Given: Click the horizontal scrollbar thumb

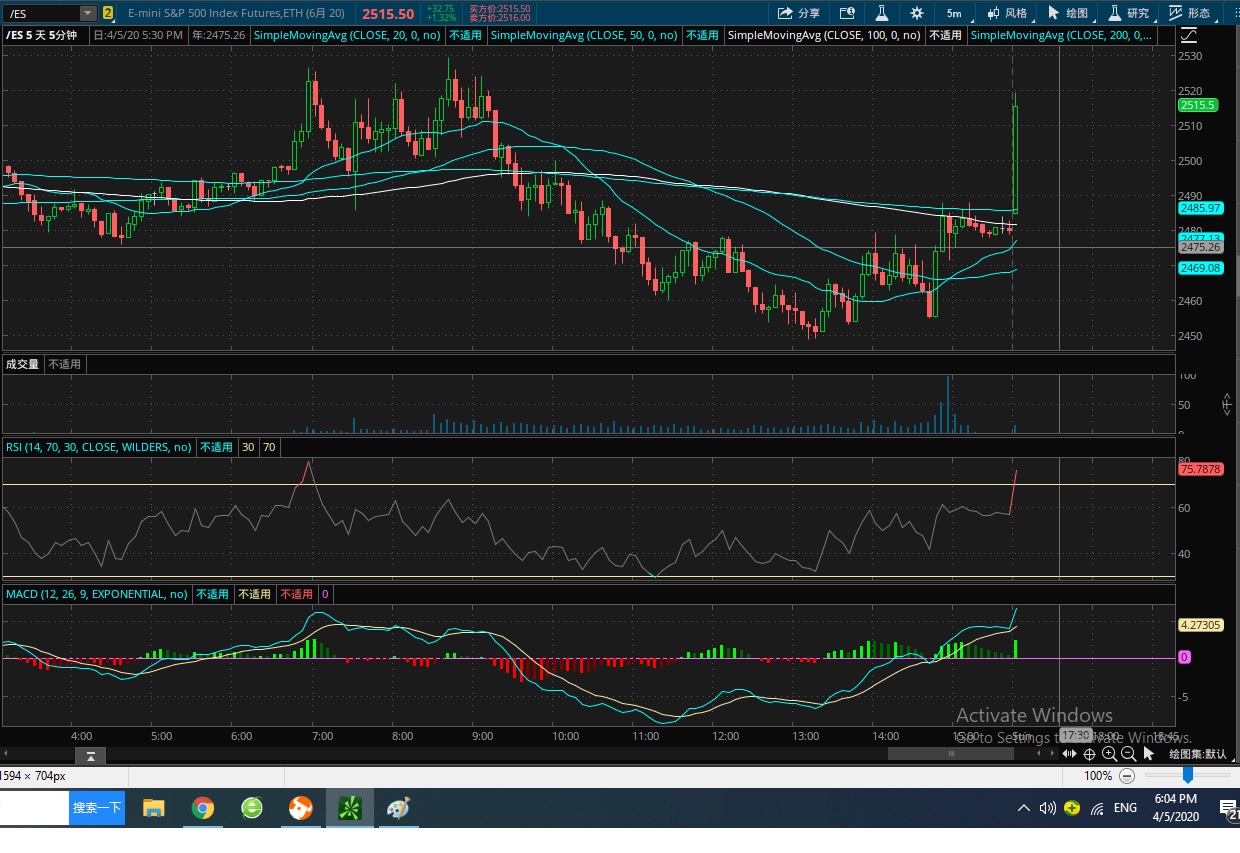Looking at the screenshot, I should [x=952, y=754].
